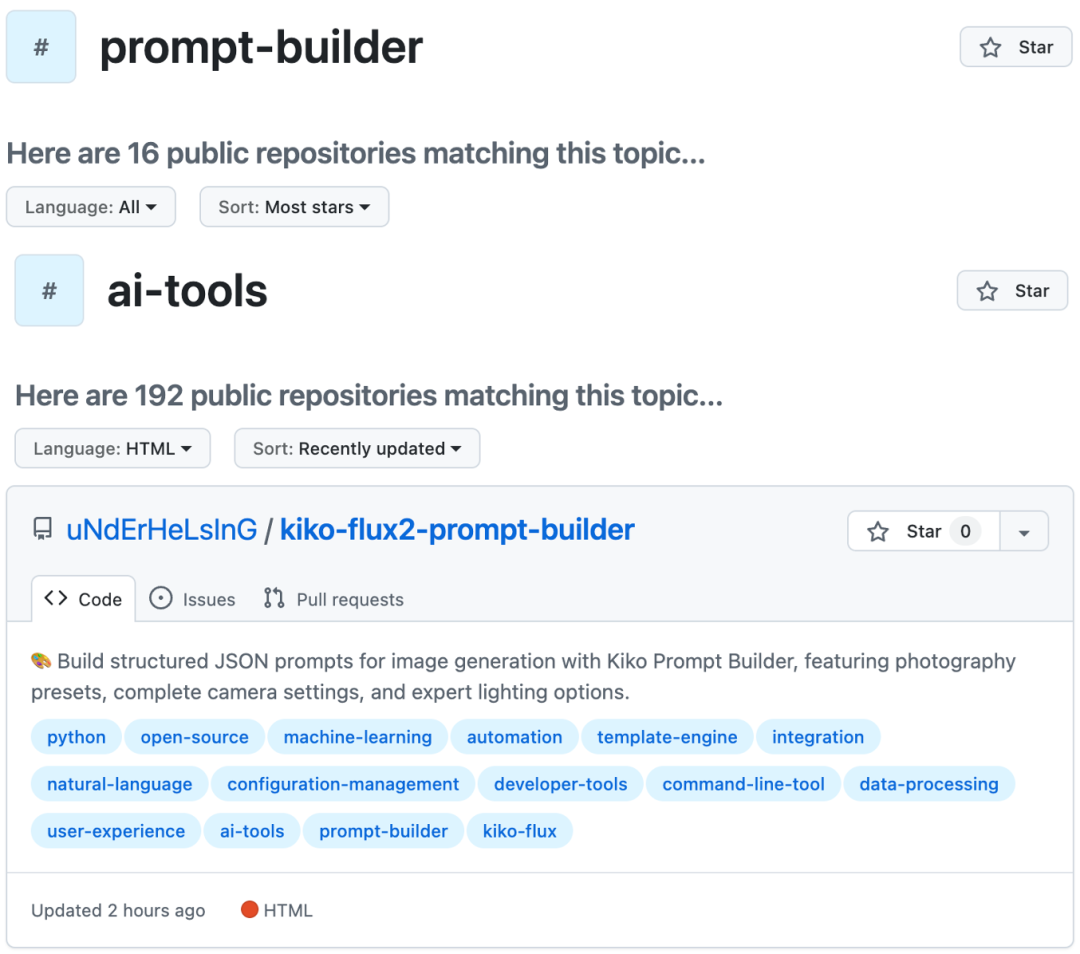
Task: Click the repository book icon
Action: (42, 529)
